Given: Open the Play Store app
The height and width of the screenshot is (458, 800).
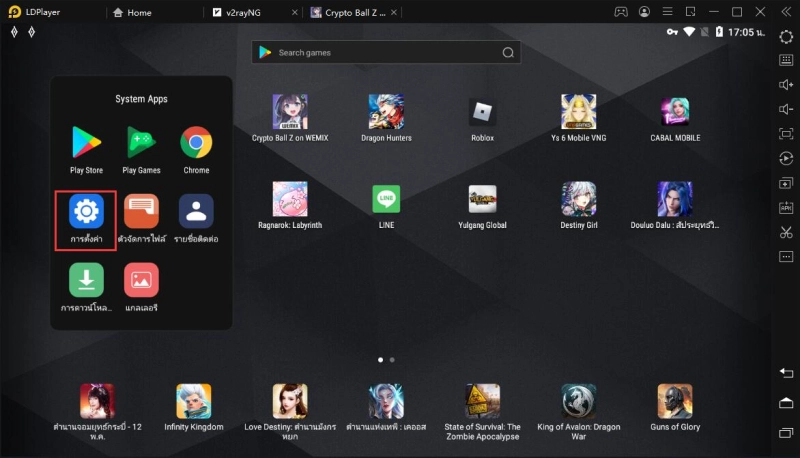Looking at the screenshot, I should click(86, 142).
